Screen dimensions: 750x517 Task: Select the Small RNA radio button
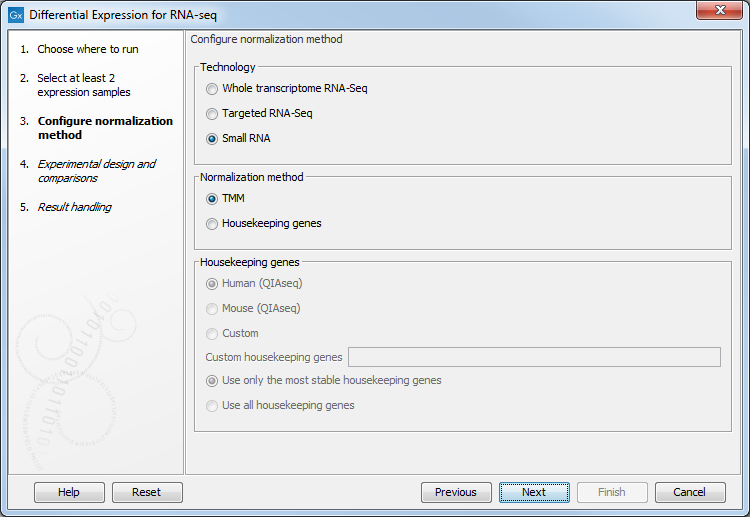click(212, 139)
